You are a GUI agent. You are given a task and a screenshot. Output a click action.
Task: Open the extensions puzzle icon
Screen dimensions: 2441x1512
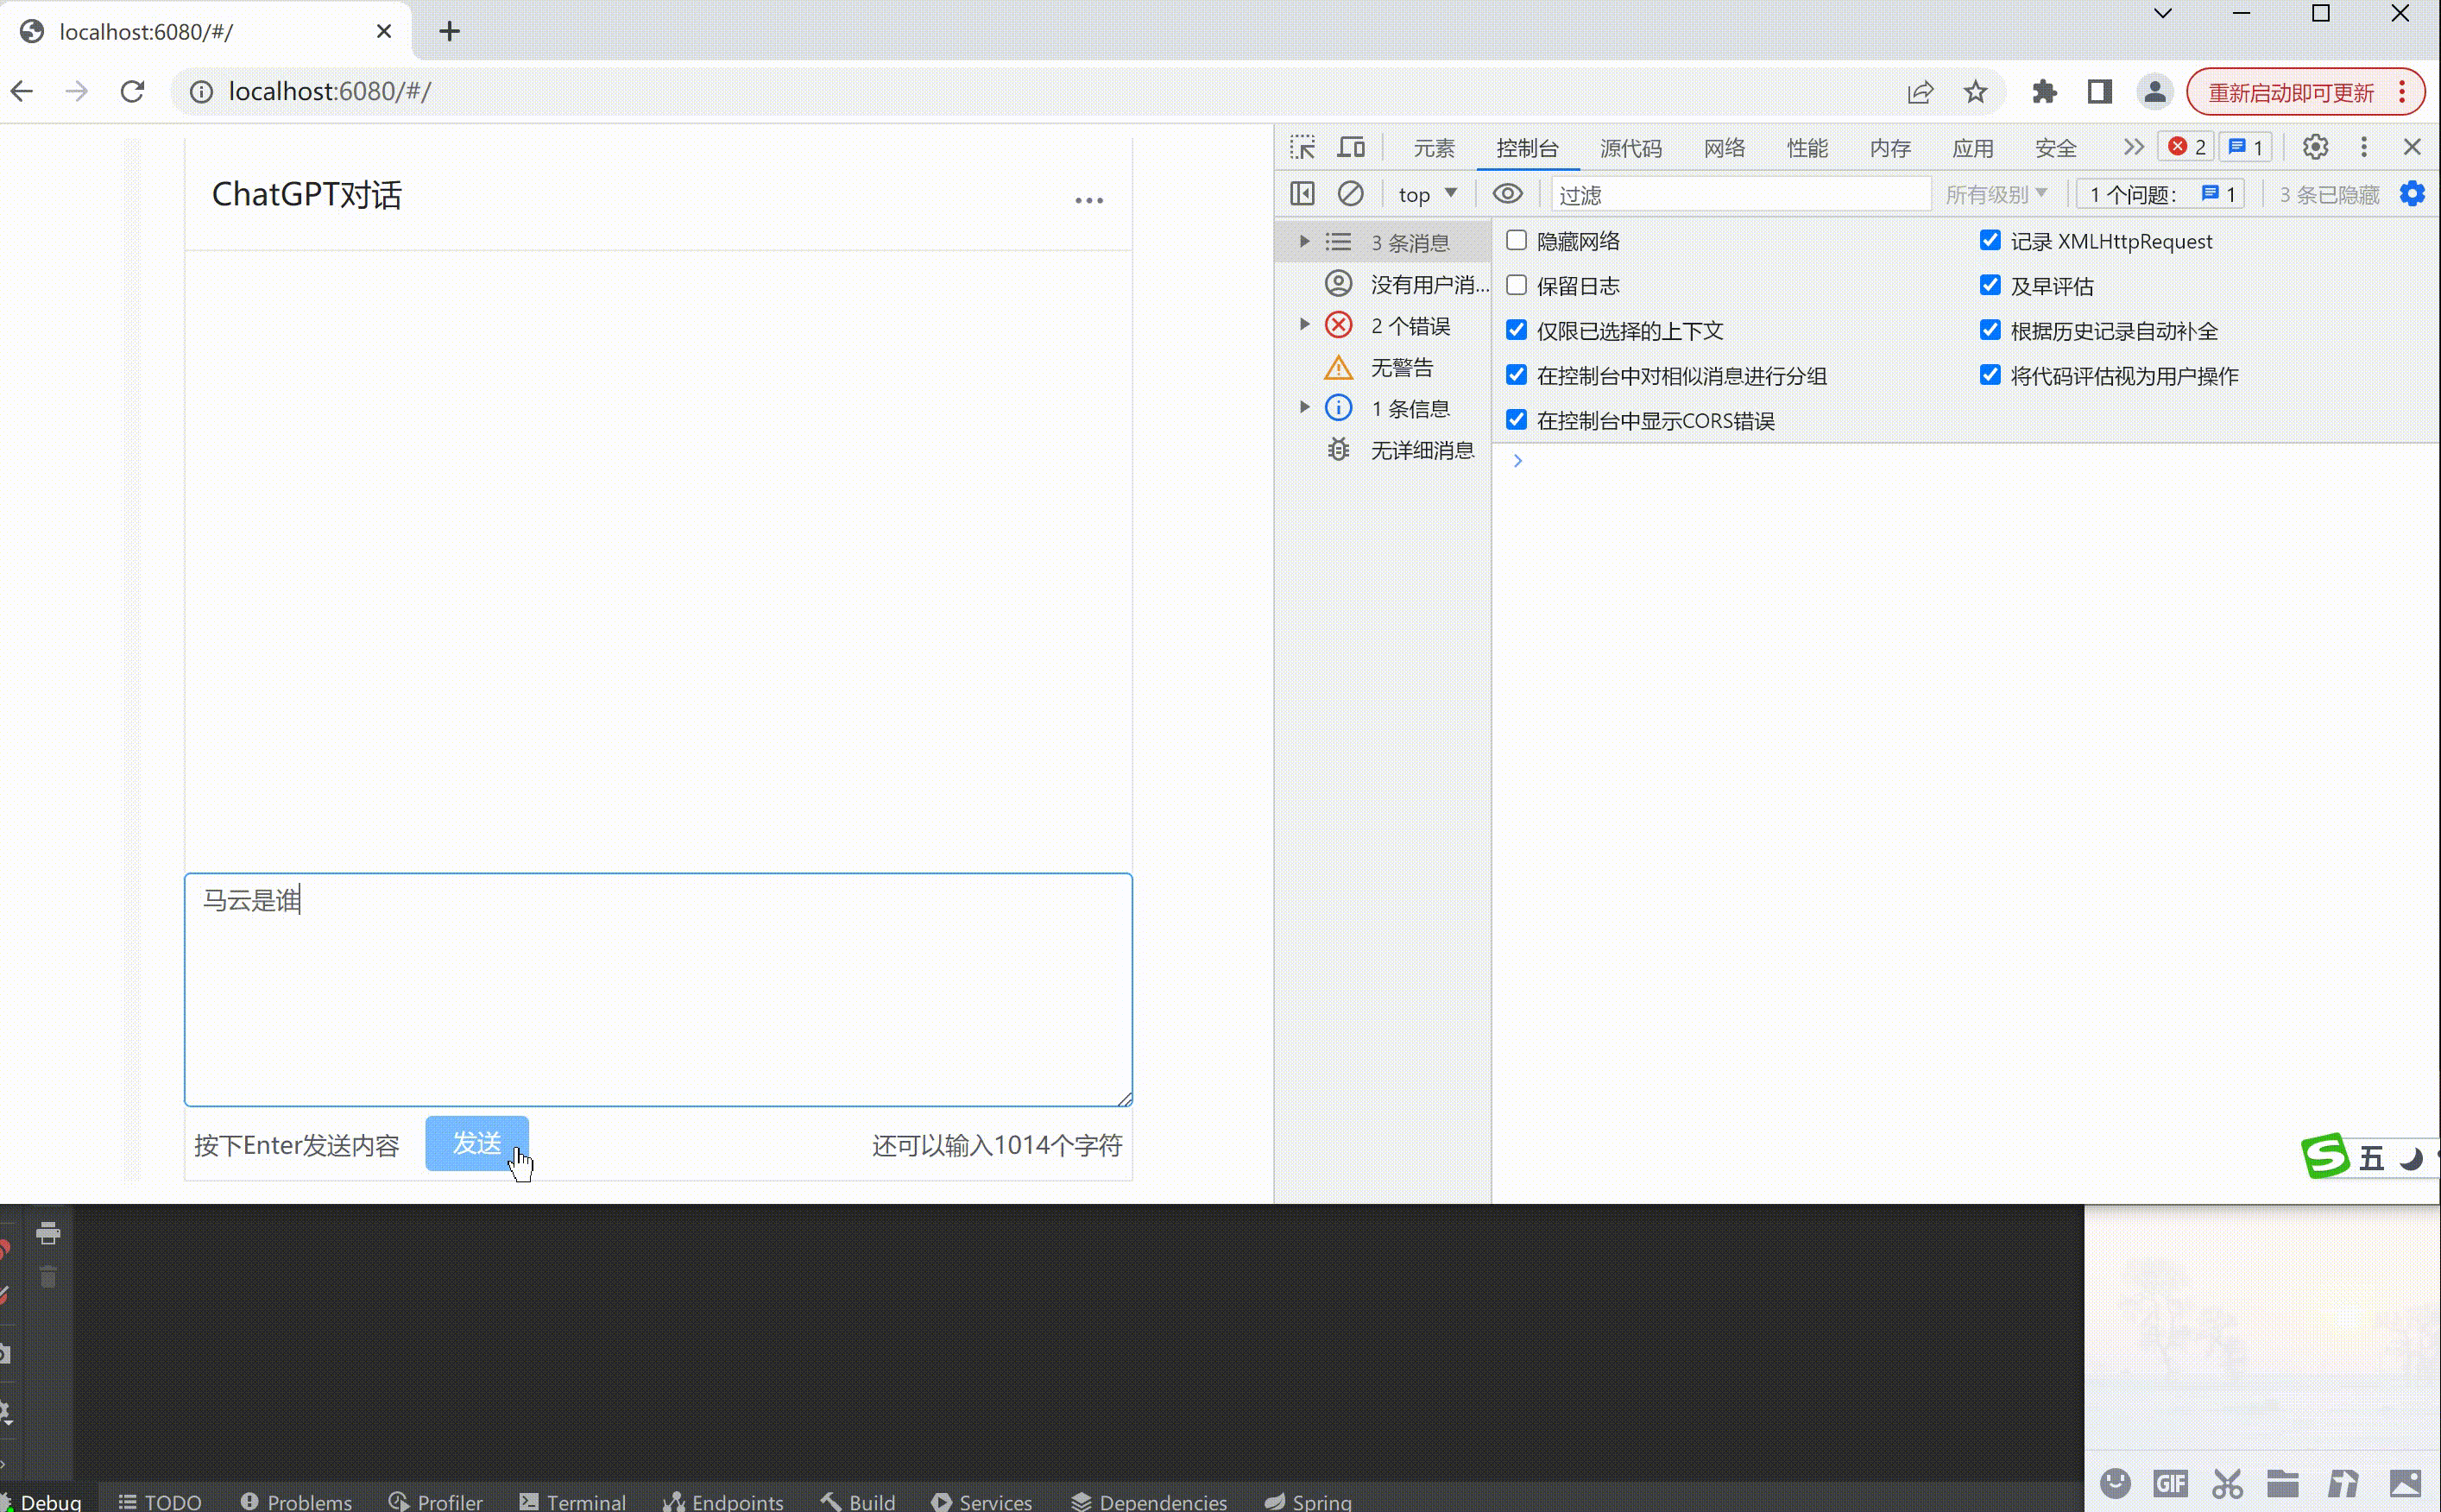[x=2044, y=92]
